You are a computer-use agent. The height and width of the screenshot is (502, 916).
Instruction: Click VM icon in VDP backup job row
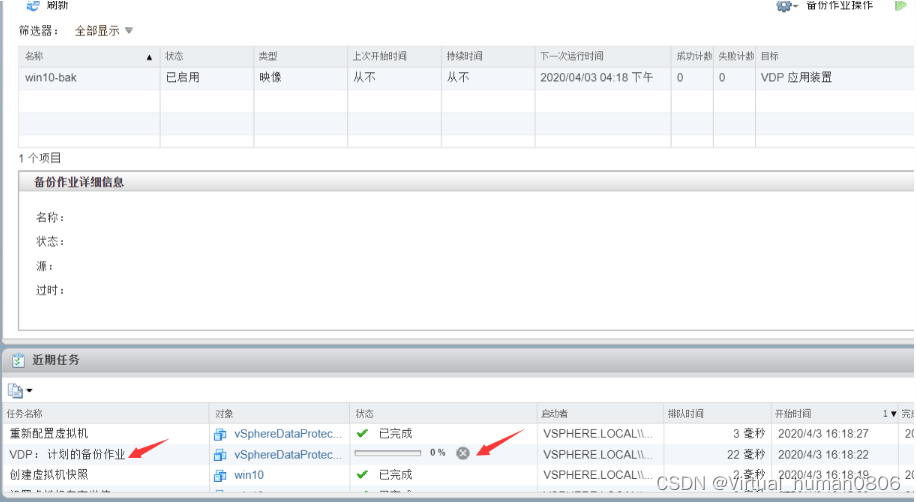[220, 455]
